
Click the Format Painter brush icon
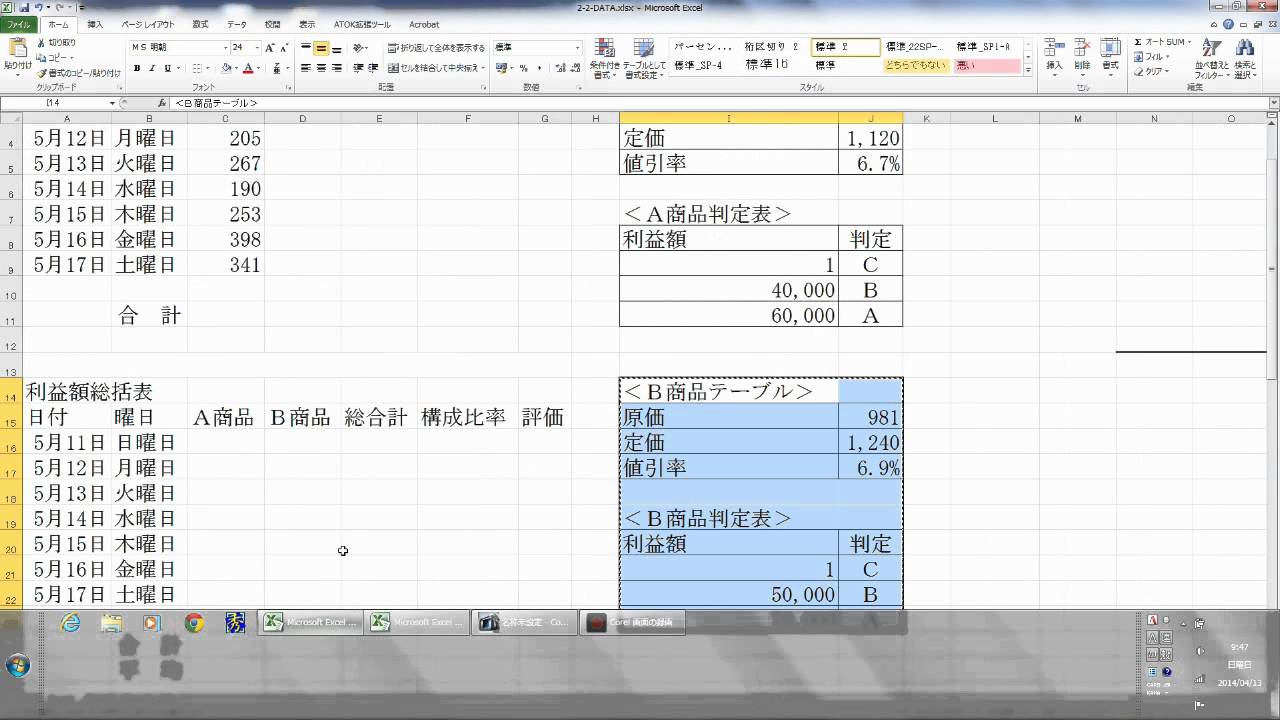coord(41,73)
